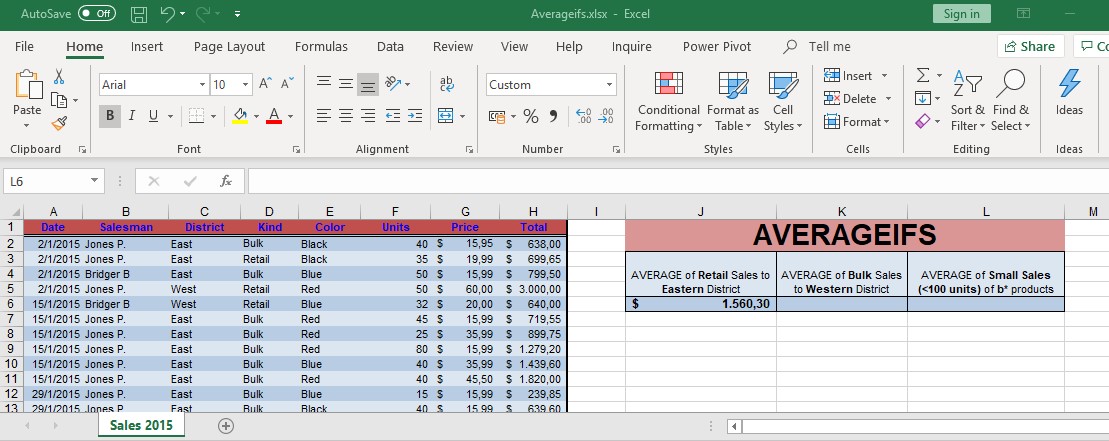This screenshot has height=441, width=1109.
Task: Click the Increase Font Size icon
Action: tap(265, 85)
